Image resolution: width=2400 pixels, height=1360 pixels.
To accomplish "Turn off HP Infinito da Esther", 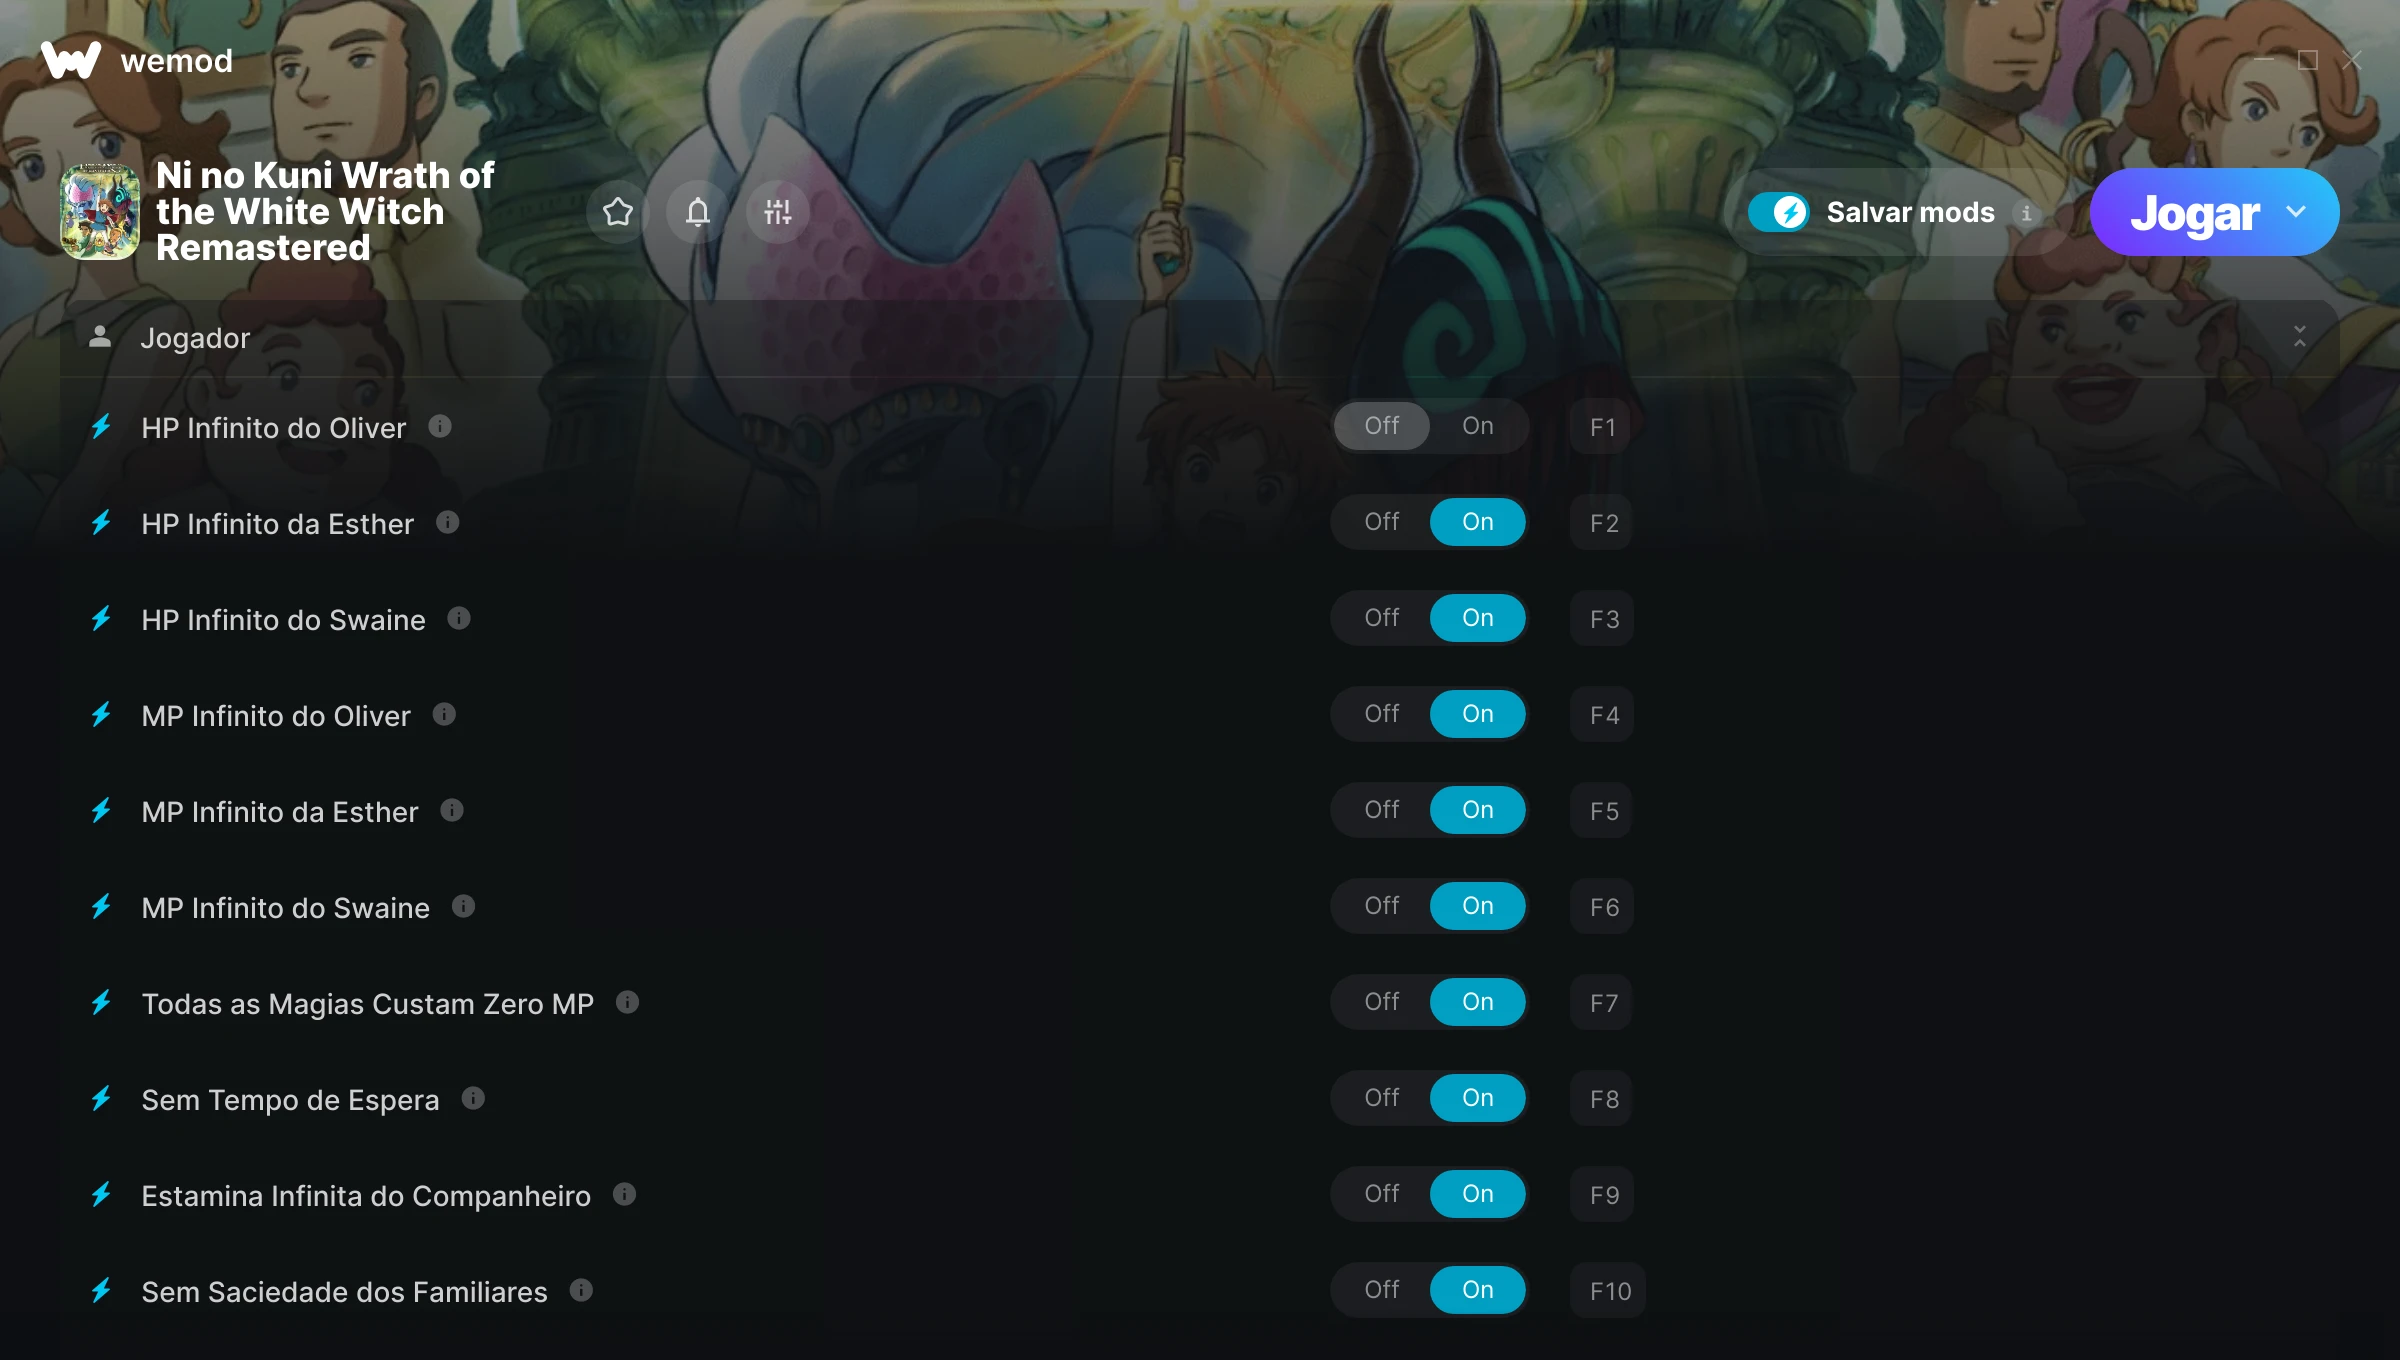I will (x=1382, y=522).
